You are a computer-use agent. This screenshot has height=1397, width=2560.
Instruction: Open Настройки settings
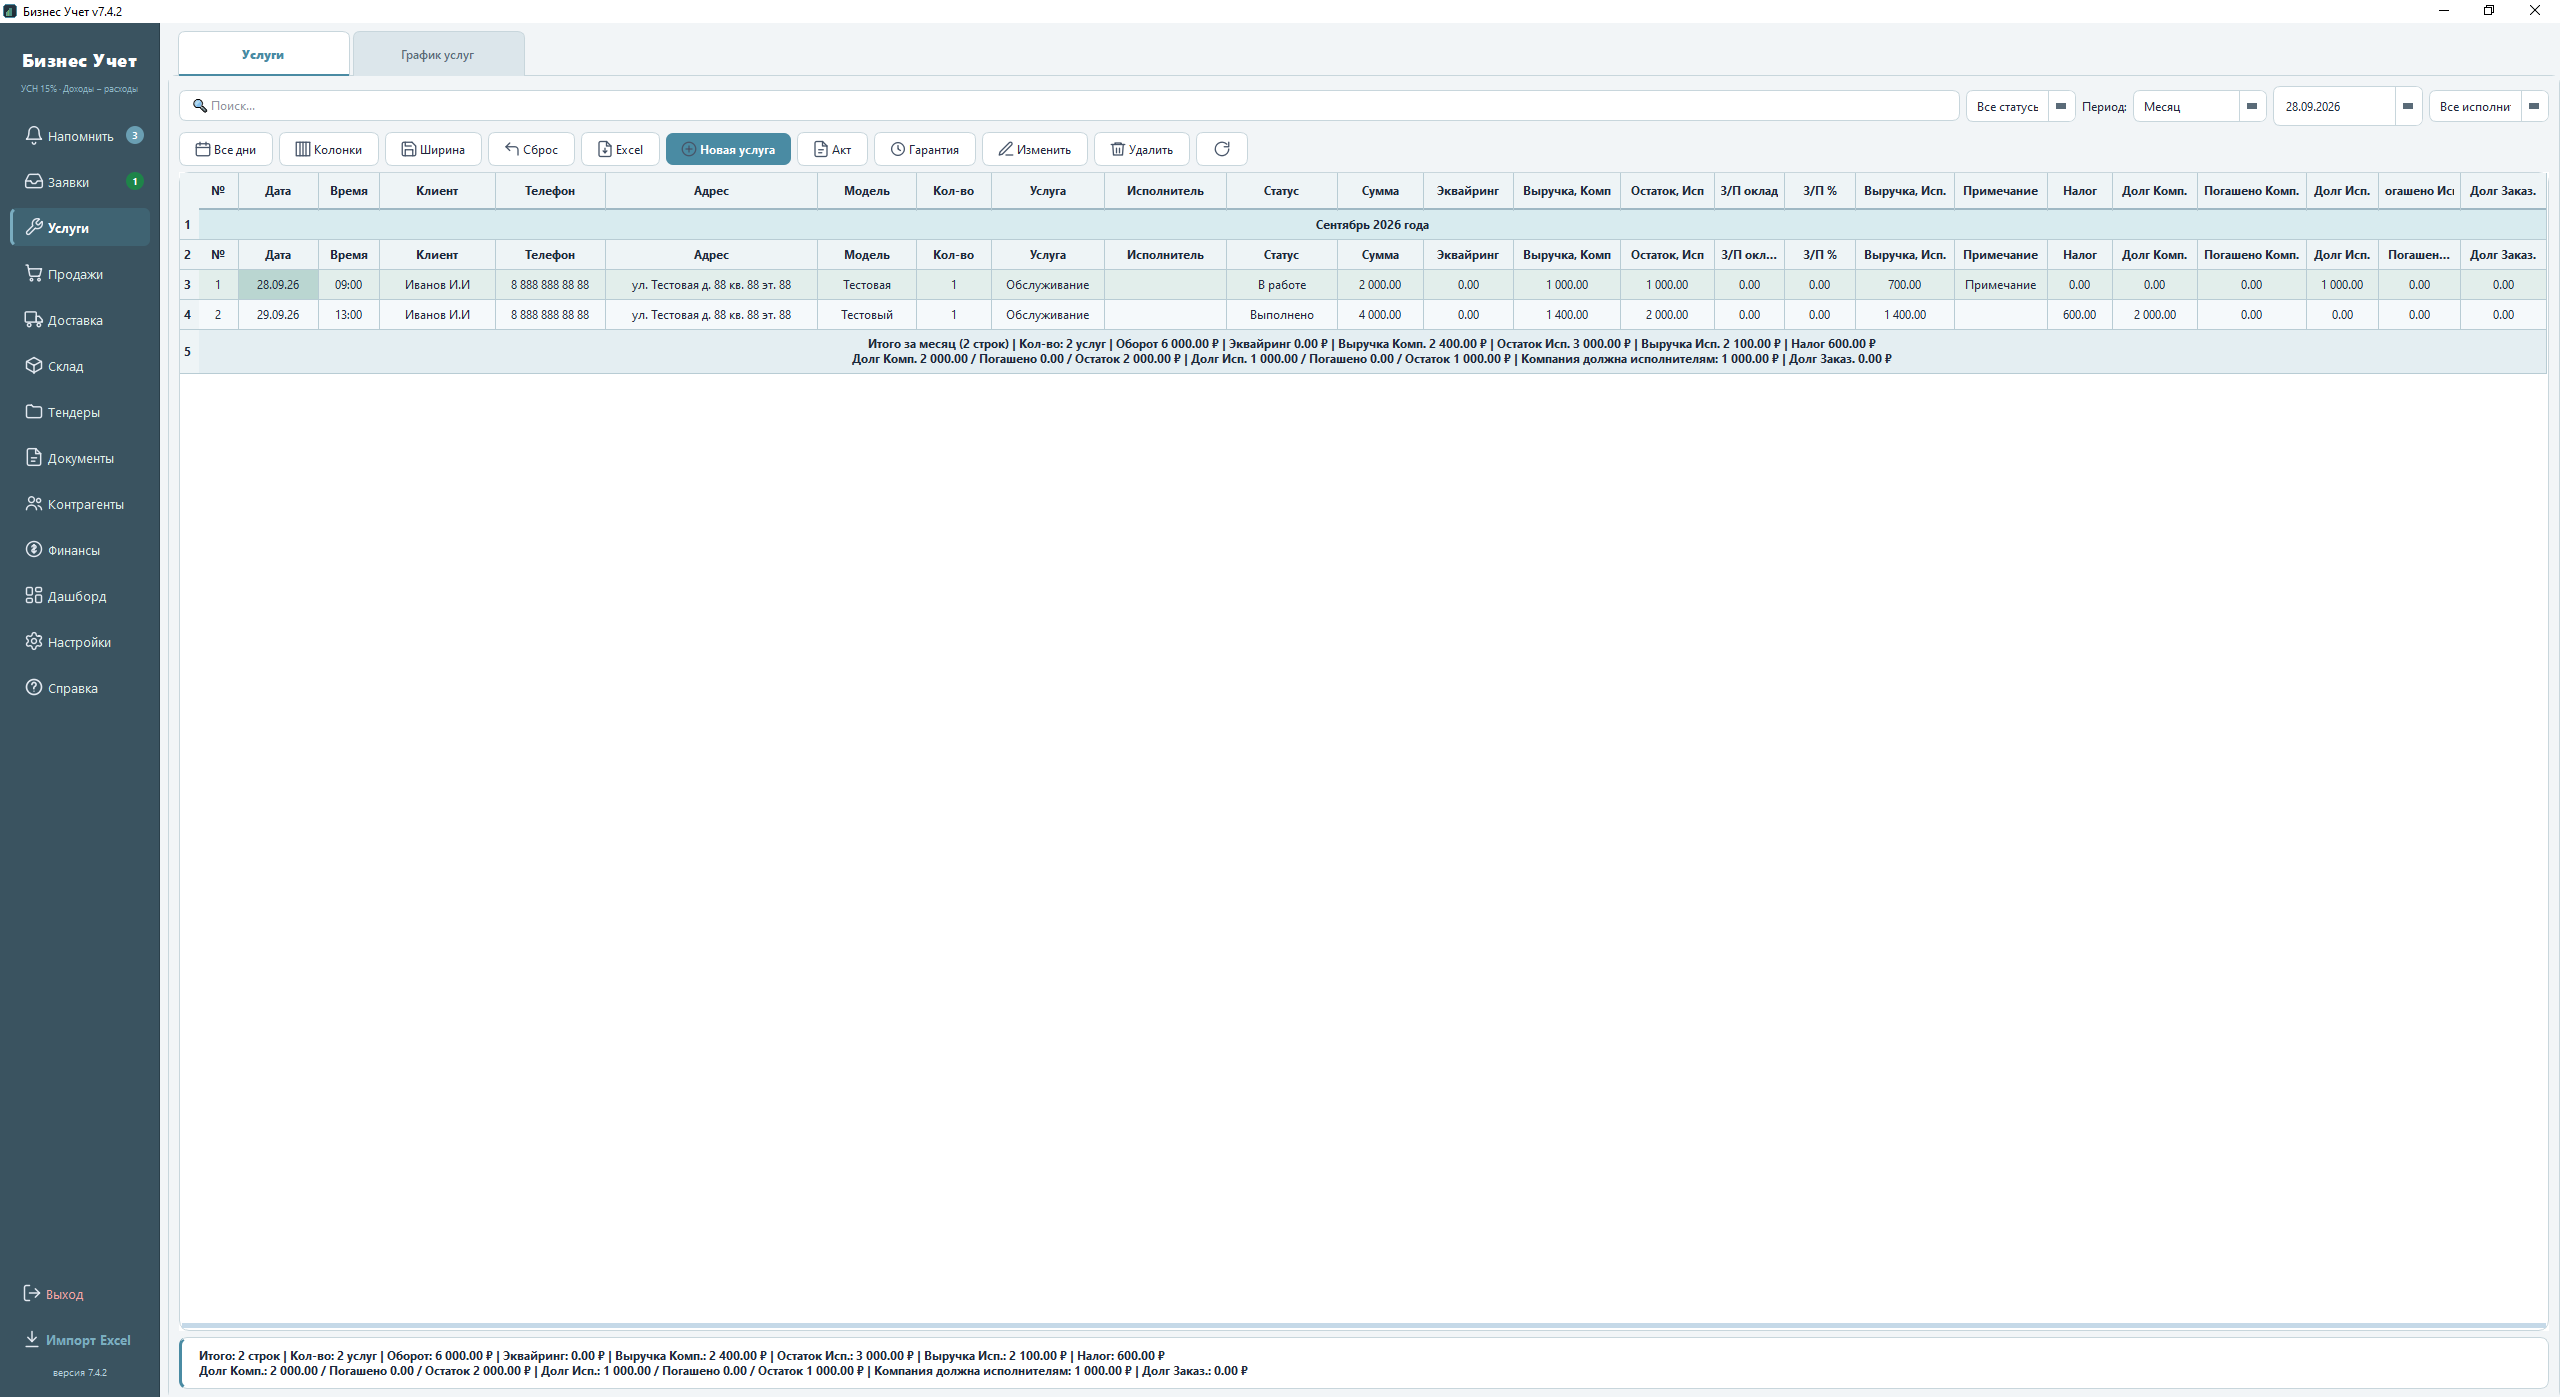tap(80, 642)
